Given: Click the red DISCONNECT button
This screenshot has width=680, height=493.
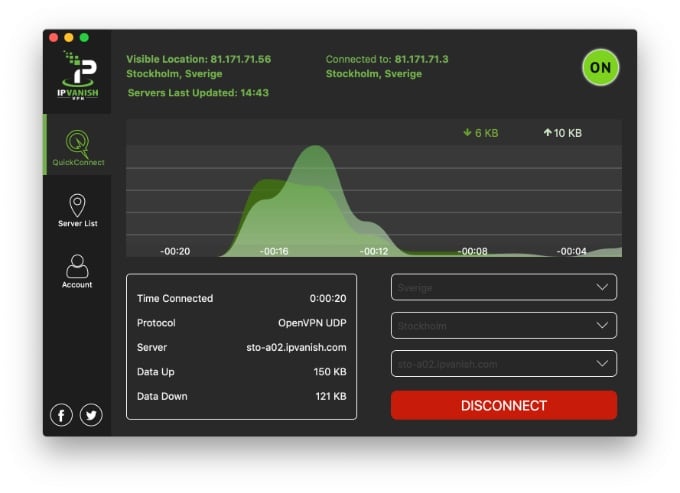Looking at the screenshot, I should tap(503, 405).
